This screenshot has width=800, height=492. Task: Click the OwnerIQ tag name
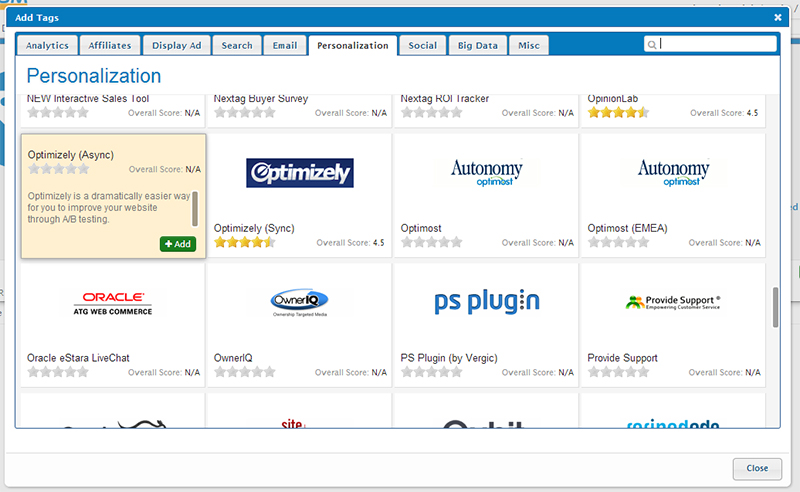point(233,358)
